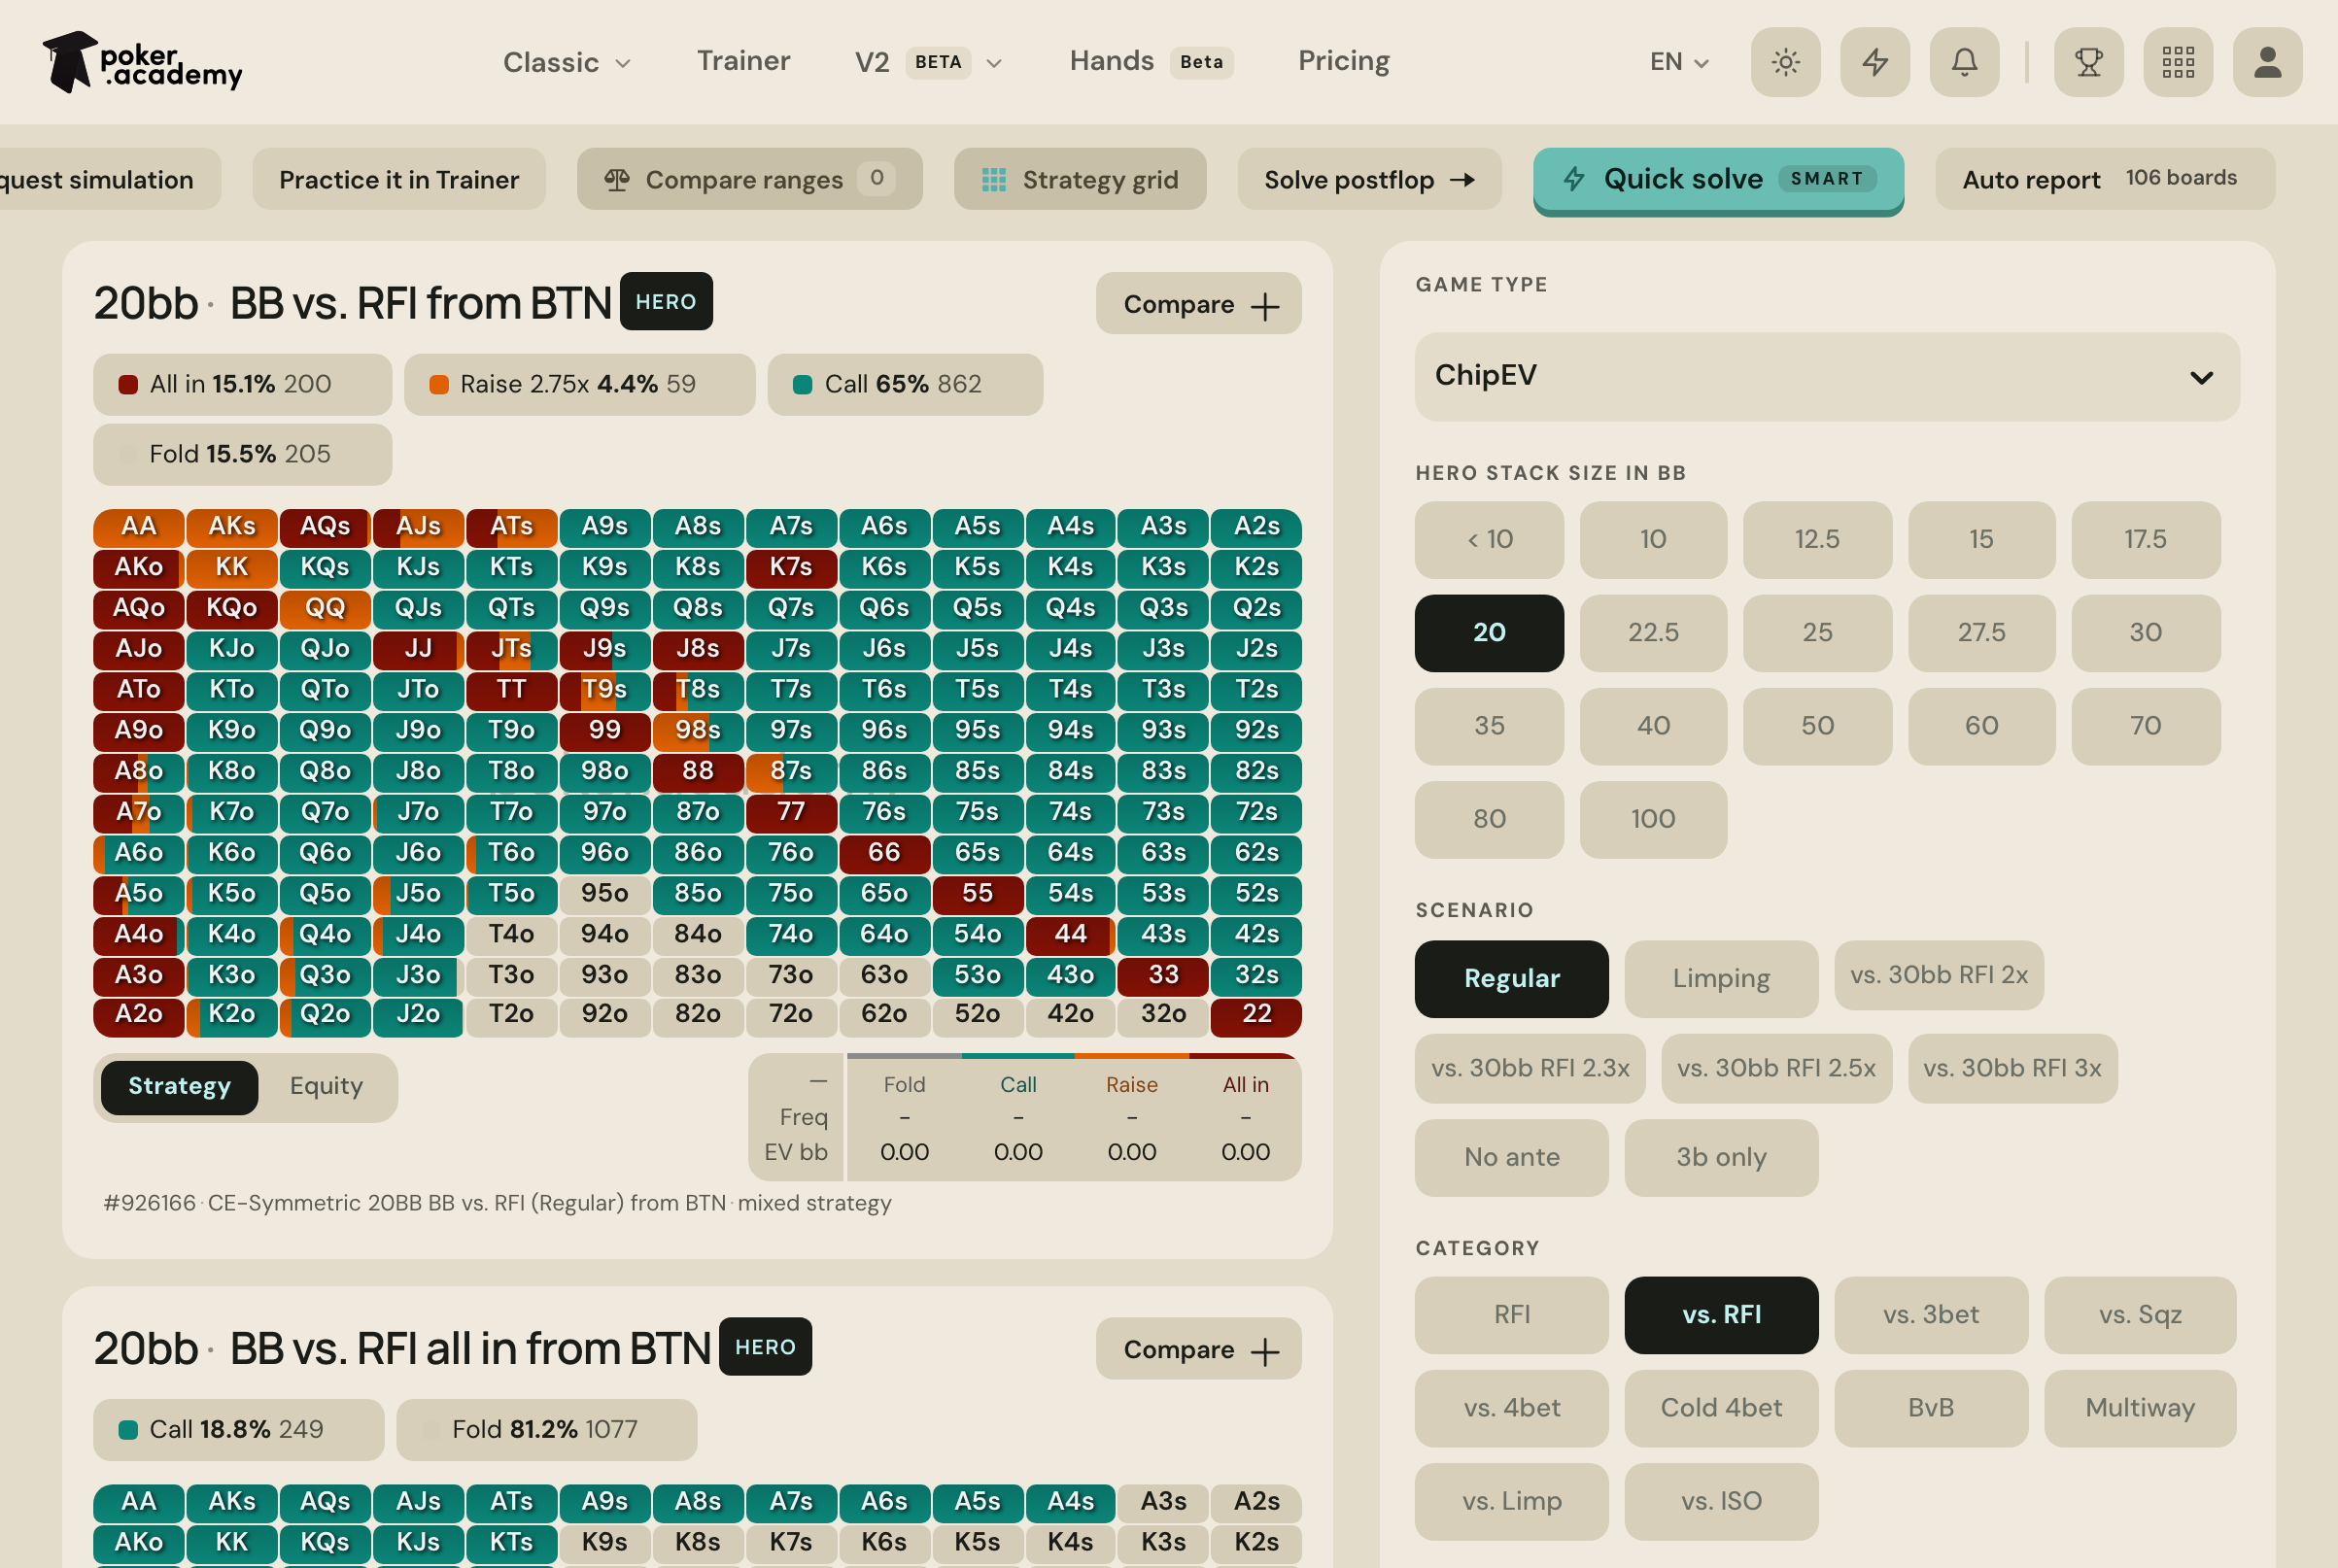Click the Poker Academy logo
This screenshot has width=2338, height=1568.
tap(142, 62)
